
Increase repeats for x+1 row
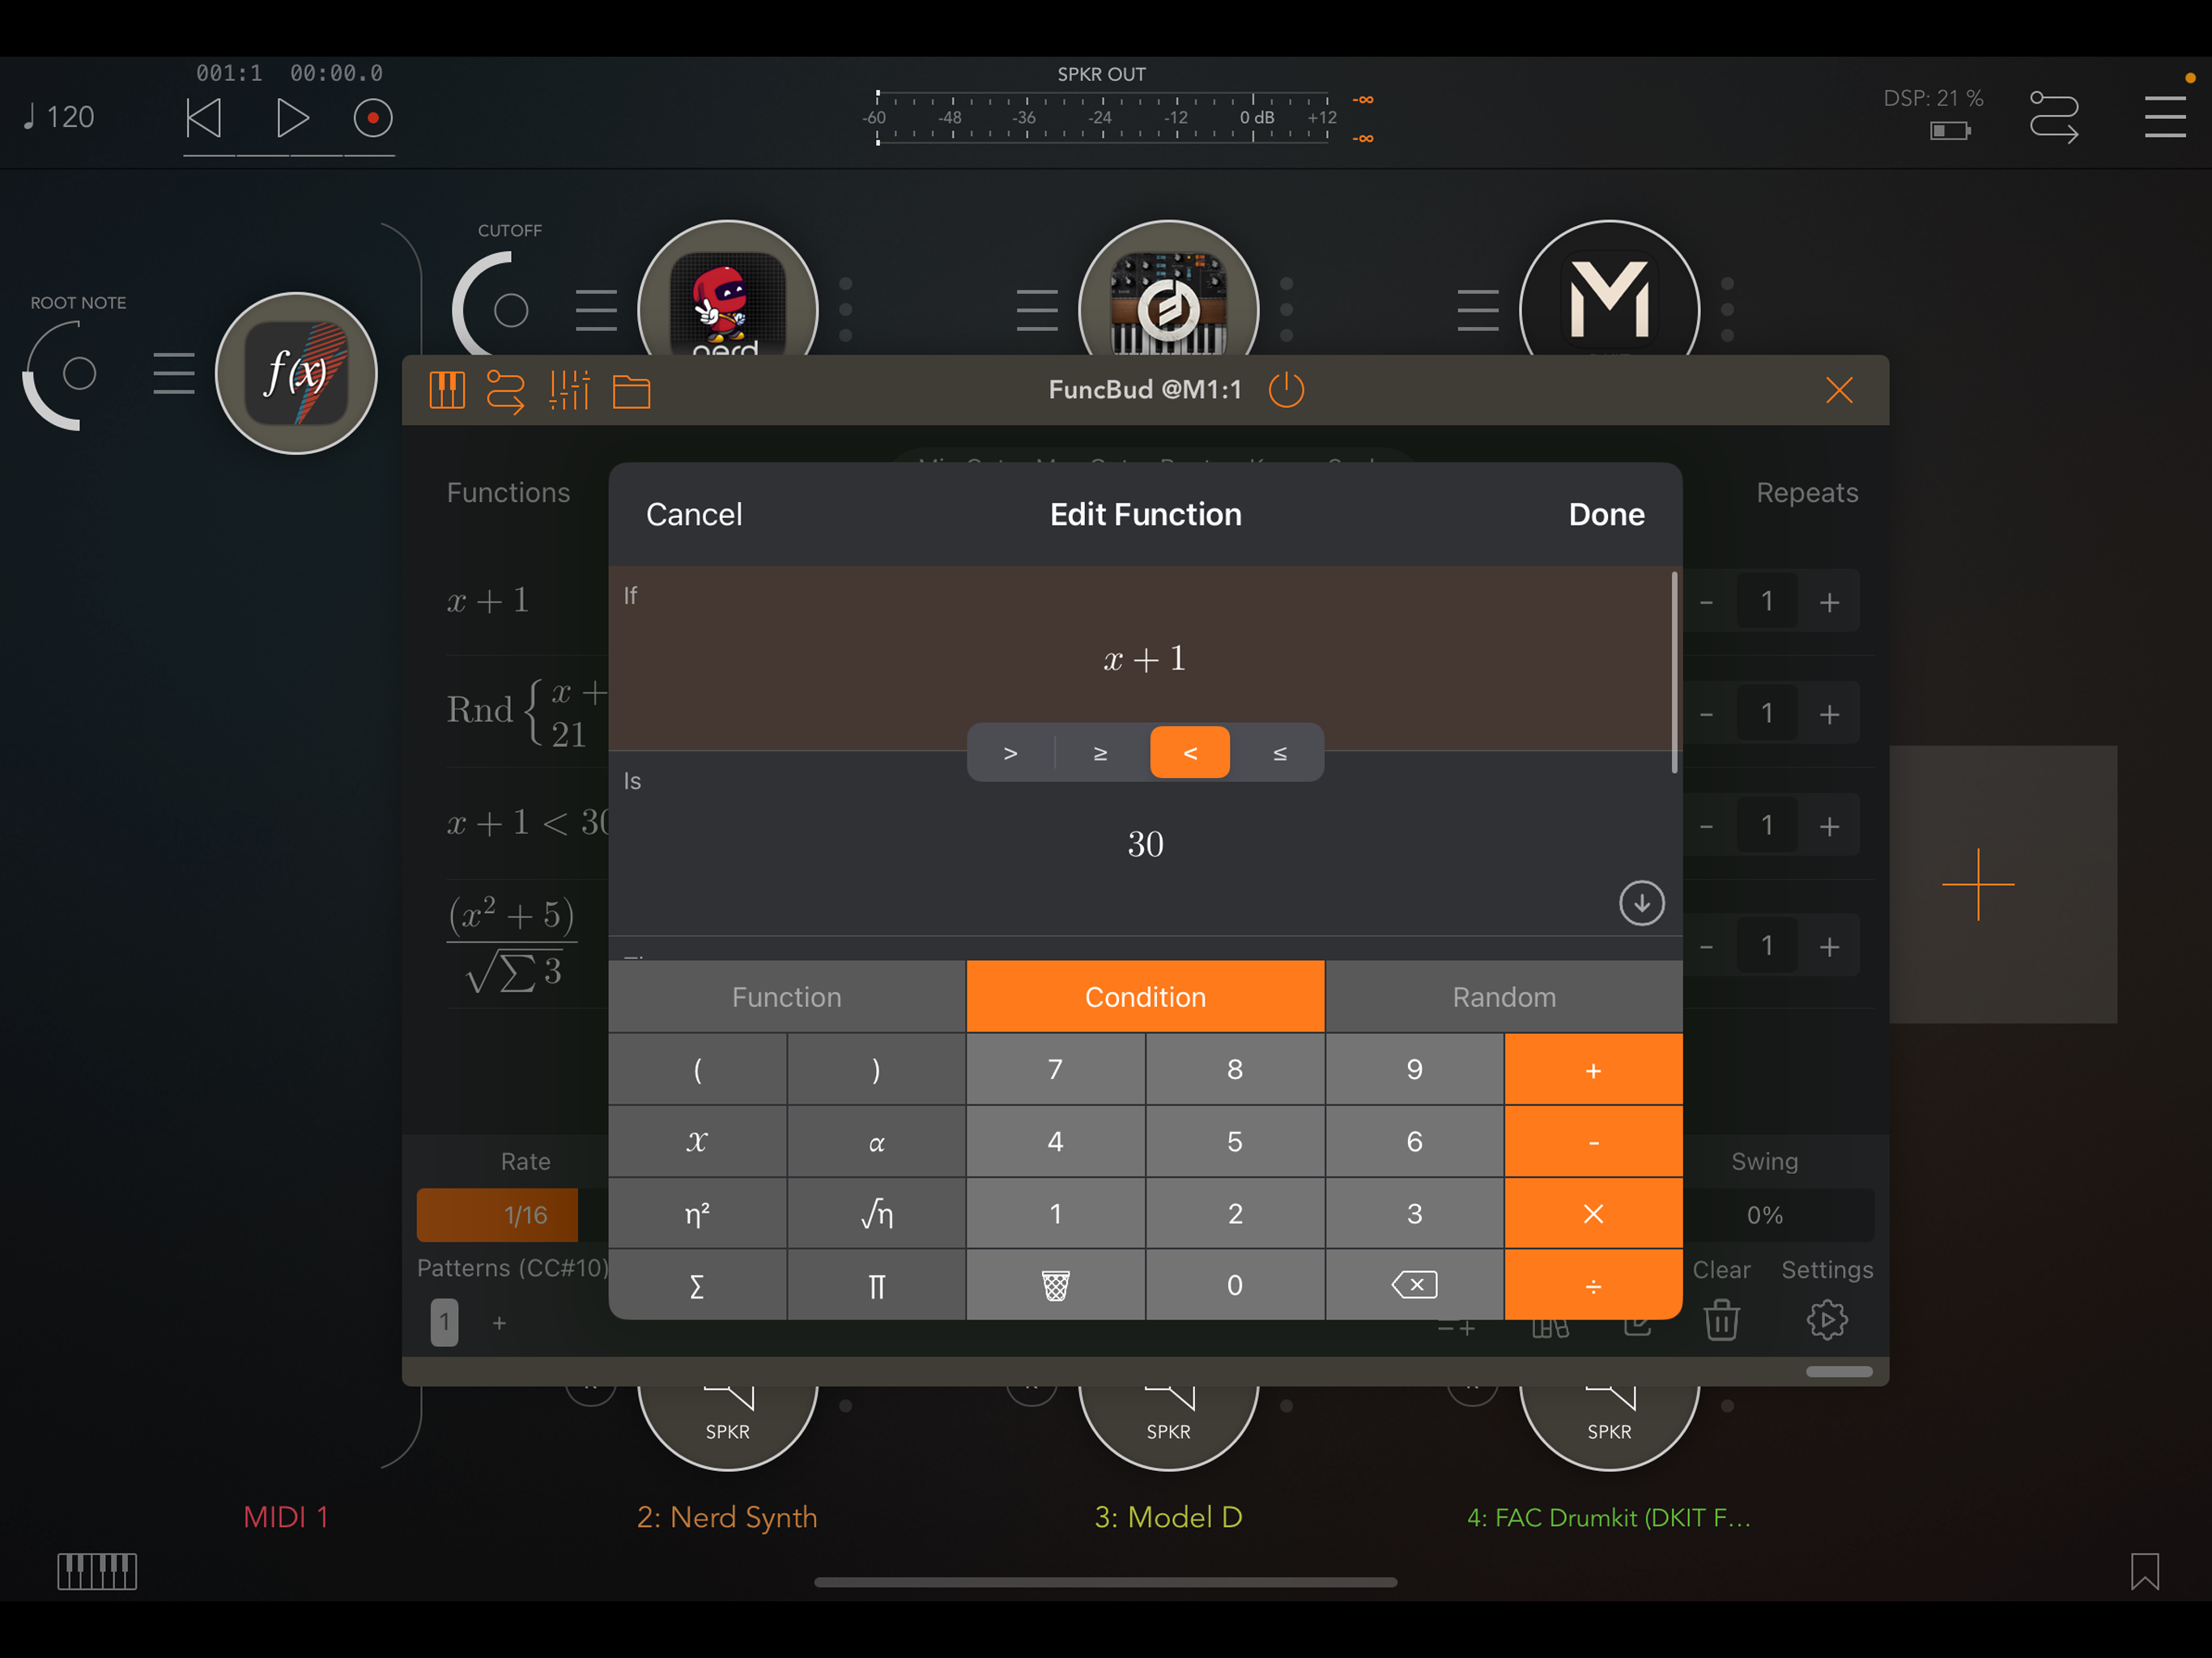point(1829,602)
